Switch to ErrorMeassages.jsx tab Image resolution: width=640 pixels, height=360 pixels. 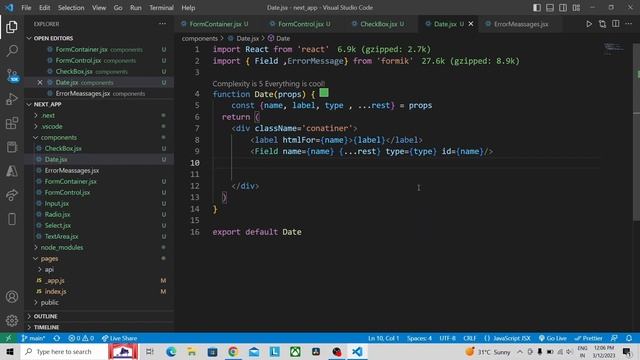point(520,24)
